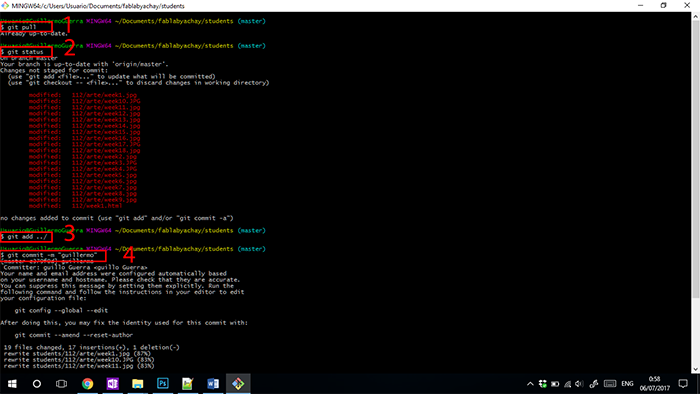Open OneNote from the taskbar
This screenshot has width=700, height=394.
coord(112,384)
